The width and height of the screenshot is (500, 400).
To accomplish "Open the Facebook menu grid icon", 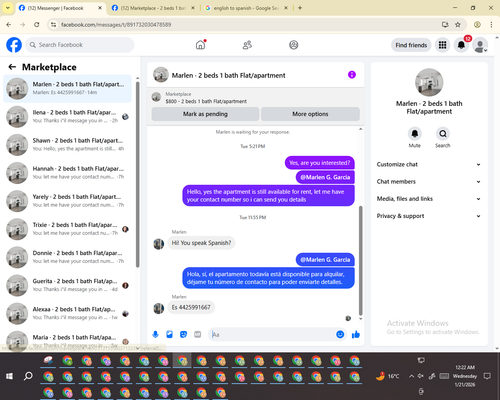I will click(x=442, y=45).
